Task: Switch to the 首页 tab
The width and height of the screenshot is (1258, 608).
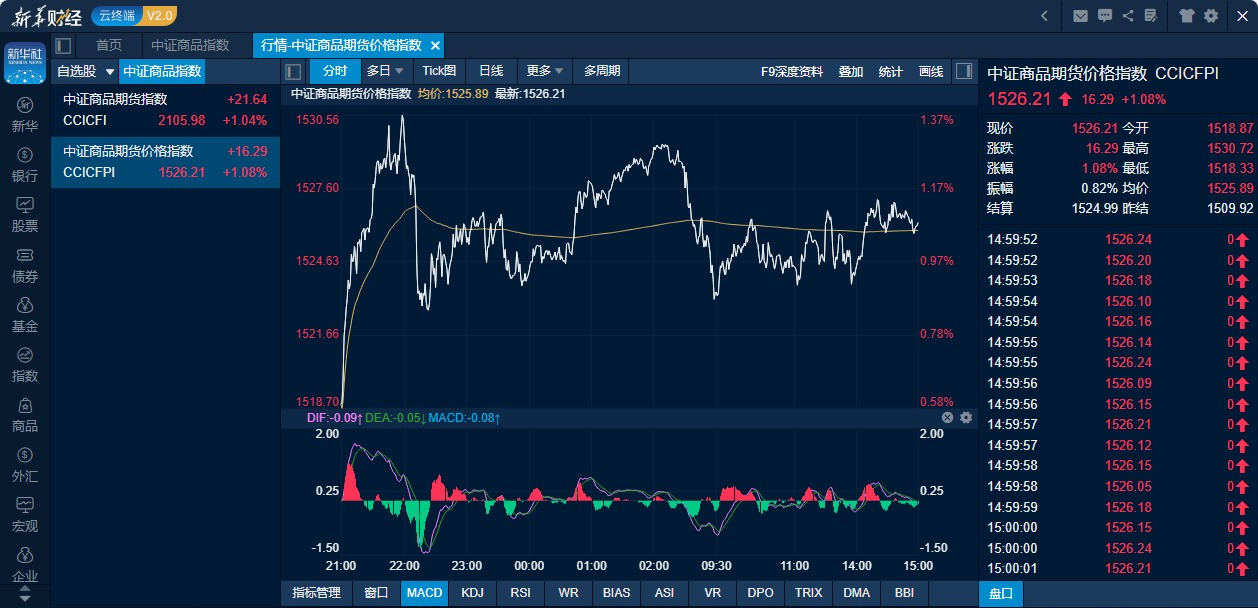Action: point(109,45)
